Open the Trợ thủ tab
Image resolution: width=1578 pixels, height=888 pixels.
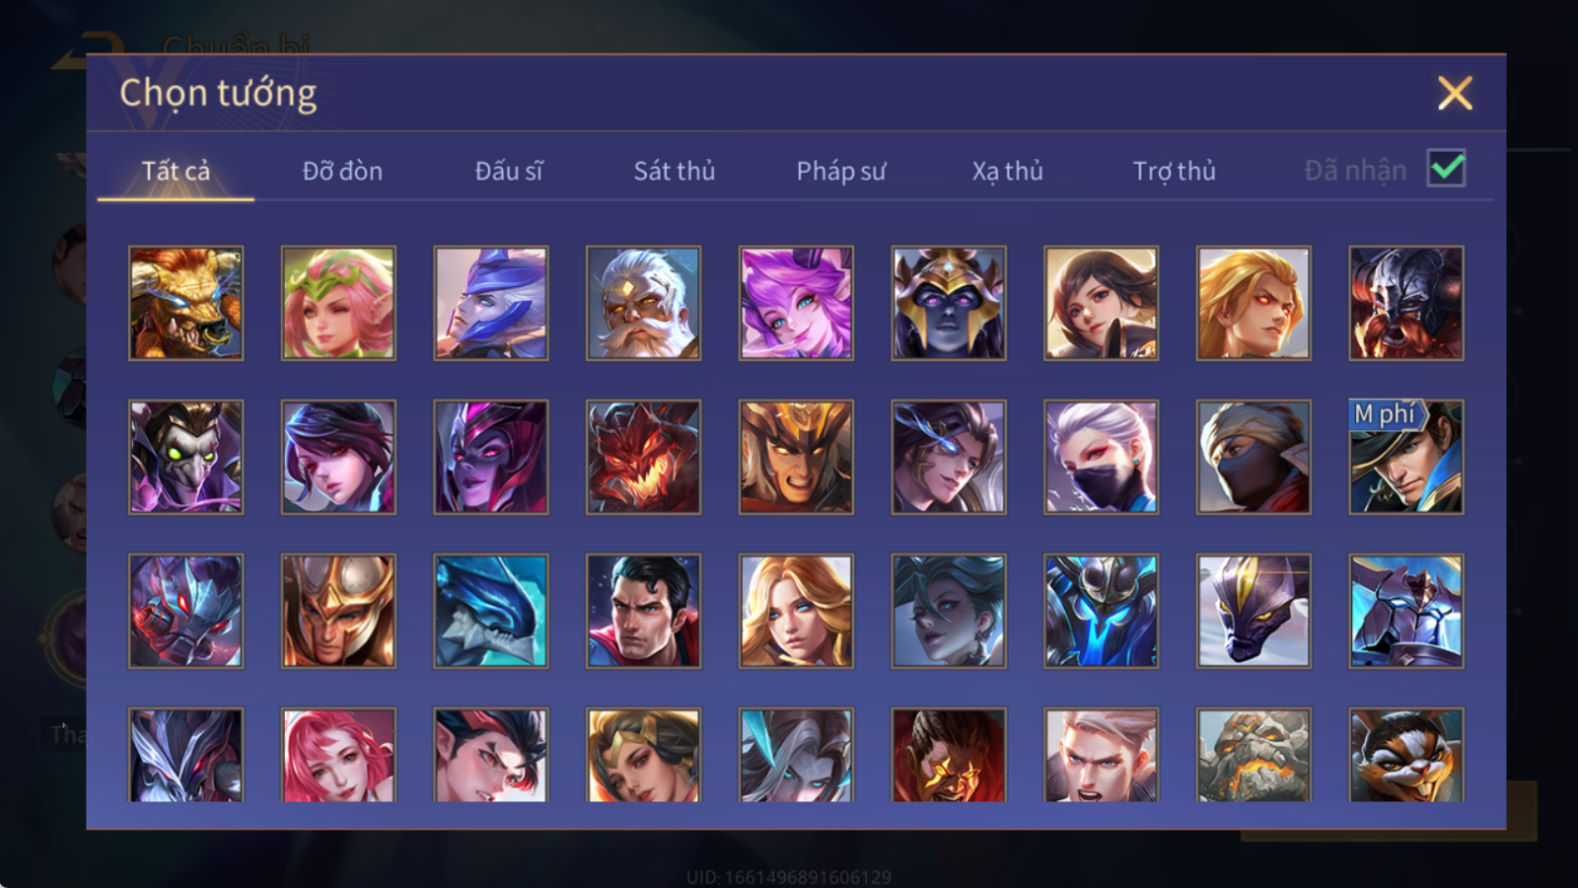click(1174, 171)
